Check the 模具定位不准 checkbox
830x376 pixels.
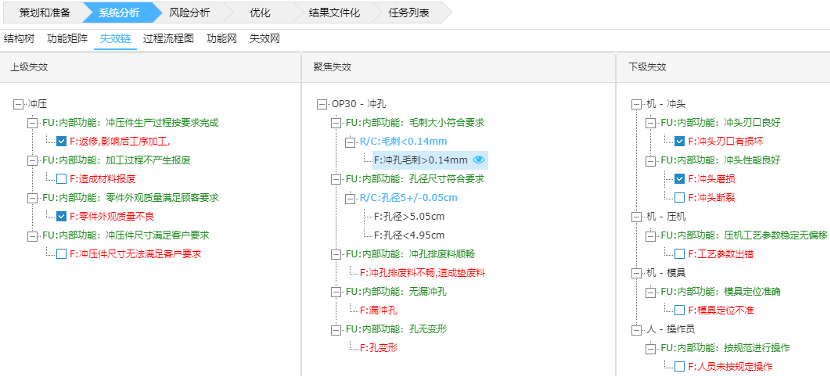680,310
